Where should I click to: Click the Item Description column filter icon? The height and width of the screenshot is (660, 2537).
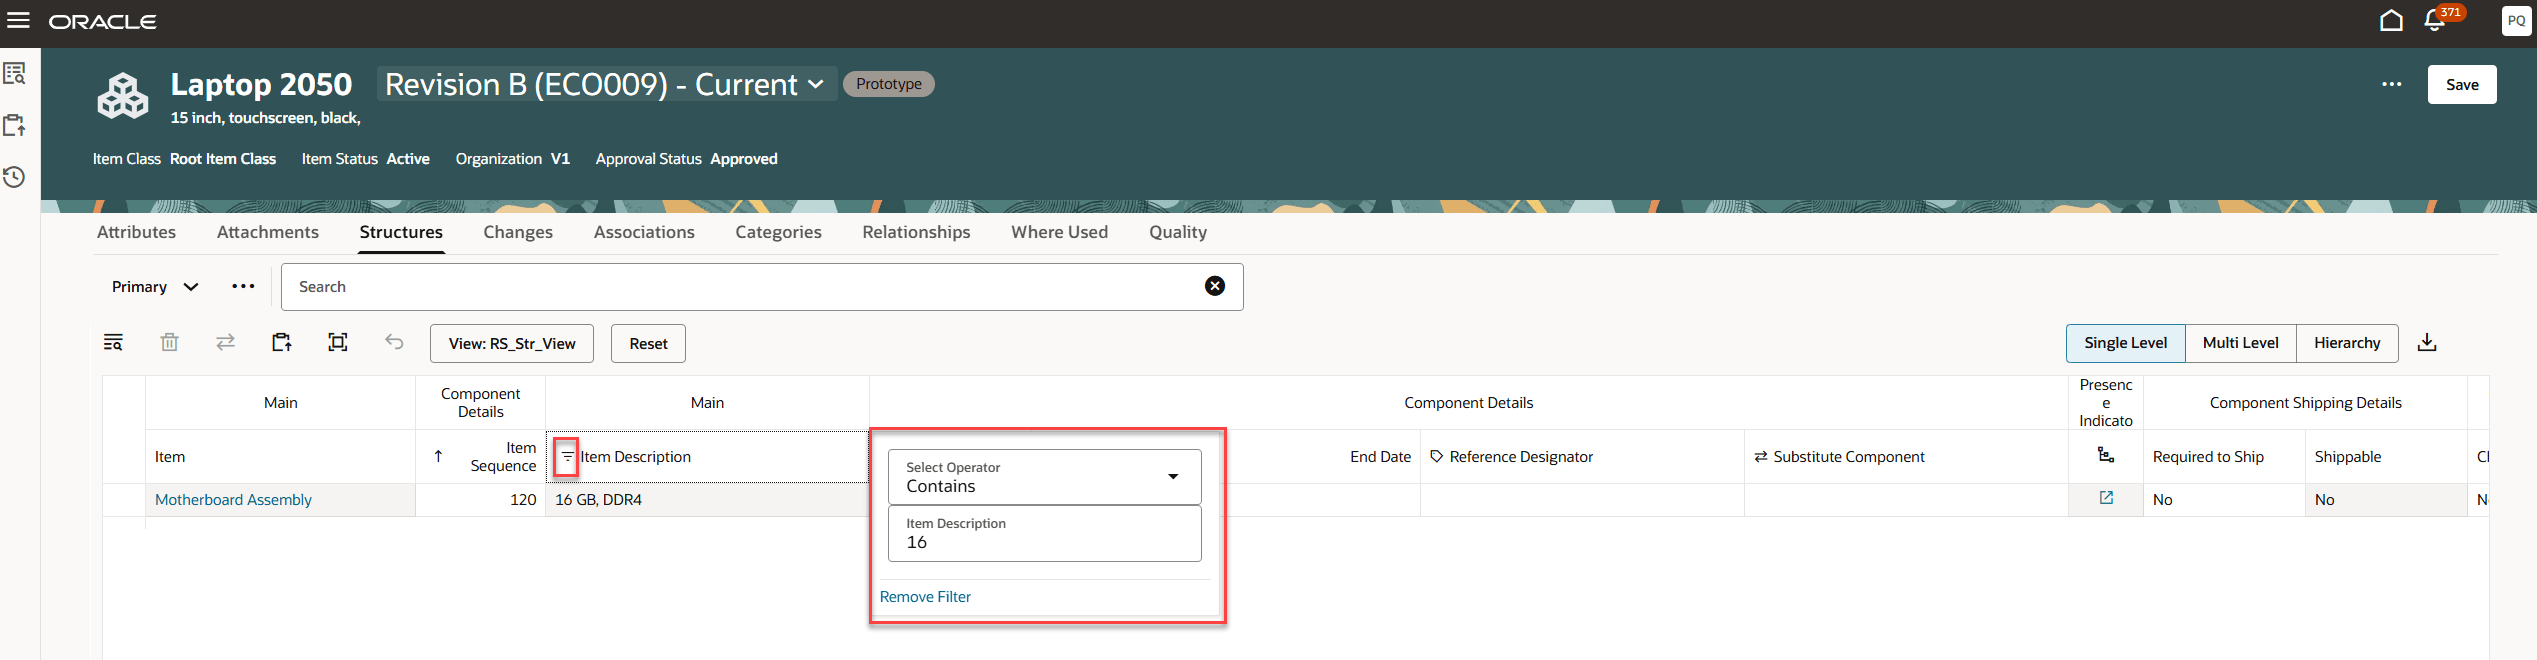coord(566,457)
